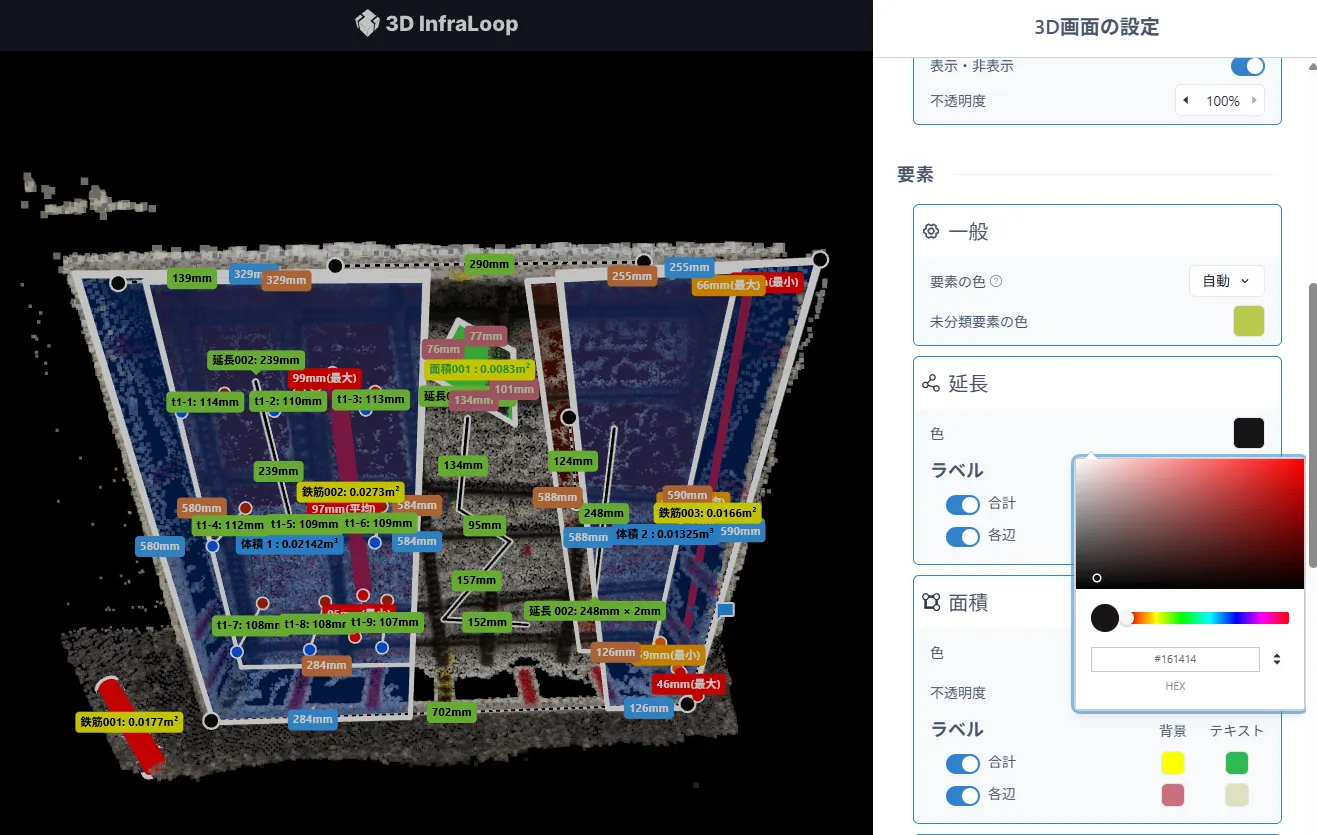Open the 自動 dropdown for 要素の色
Screen dimensions: 1317x835
click(1226, 281)
